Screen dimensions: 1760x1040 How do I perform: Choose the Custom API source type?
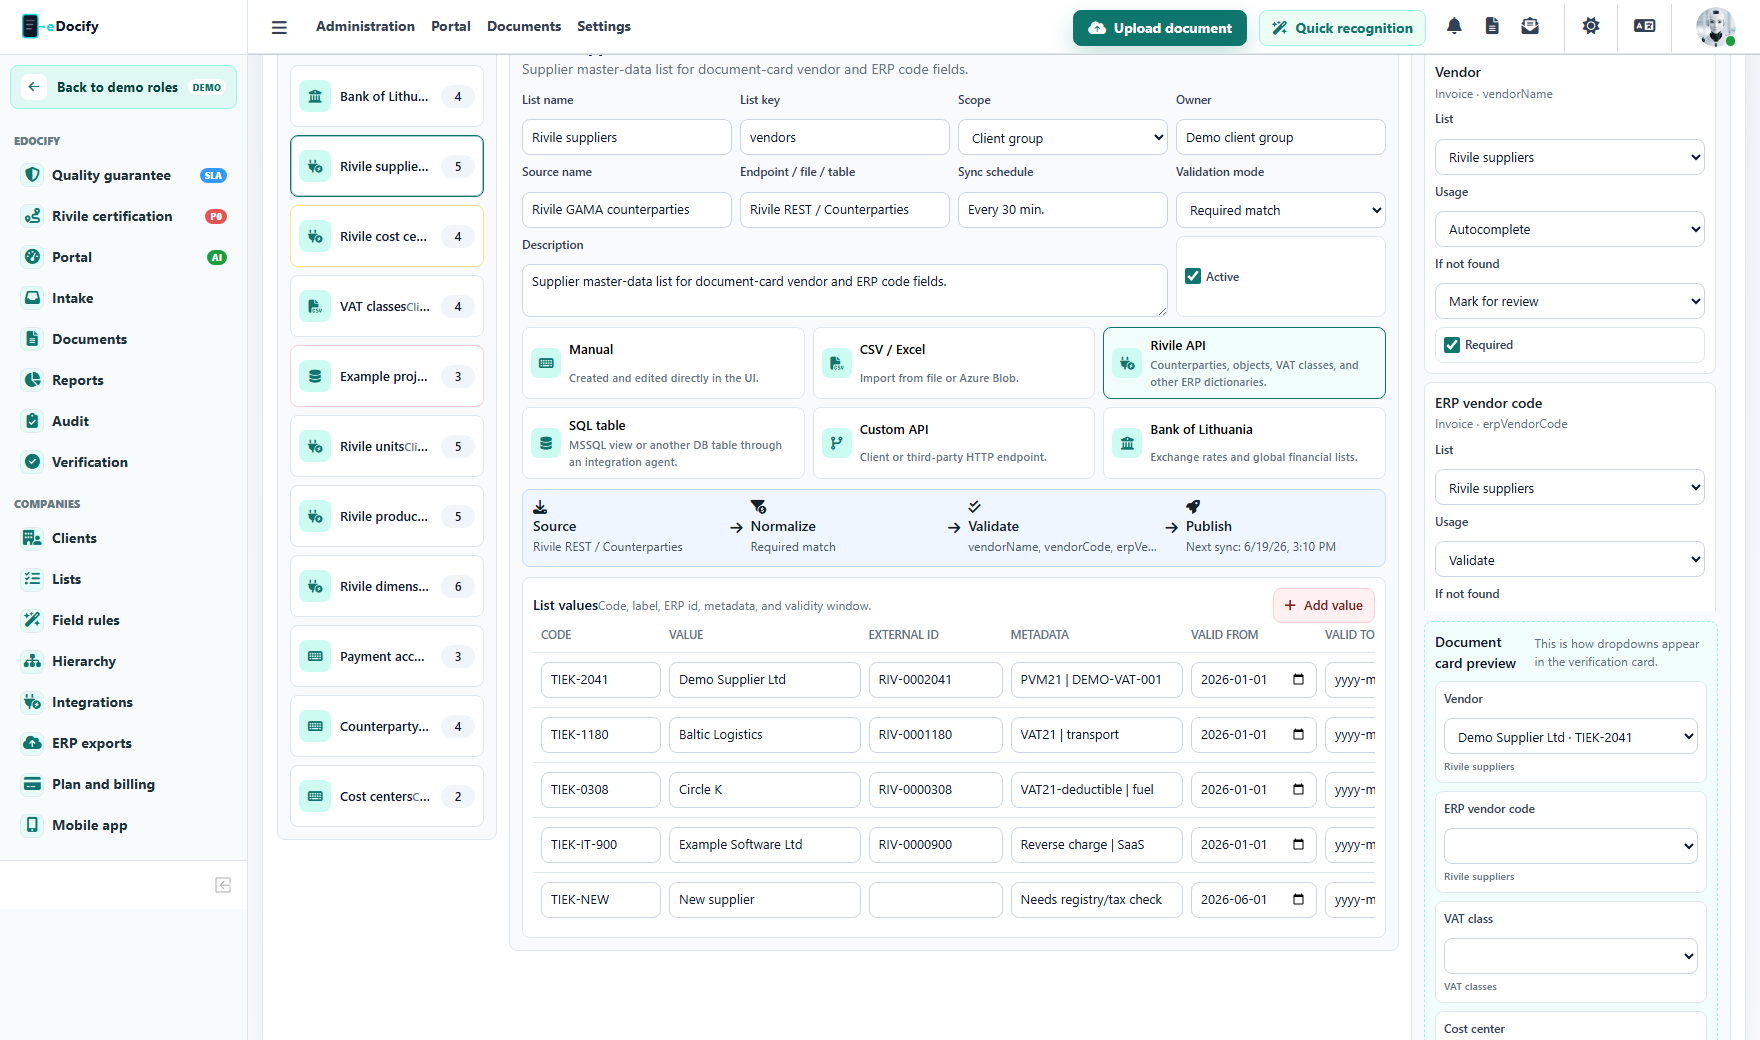click(954, 443)
